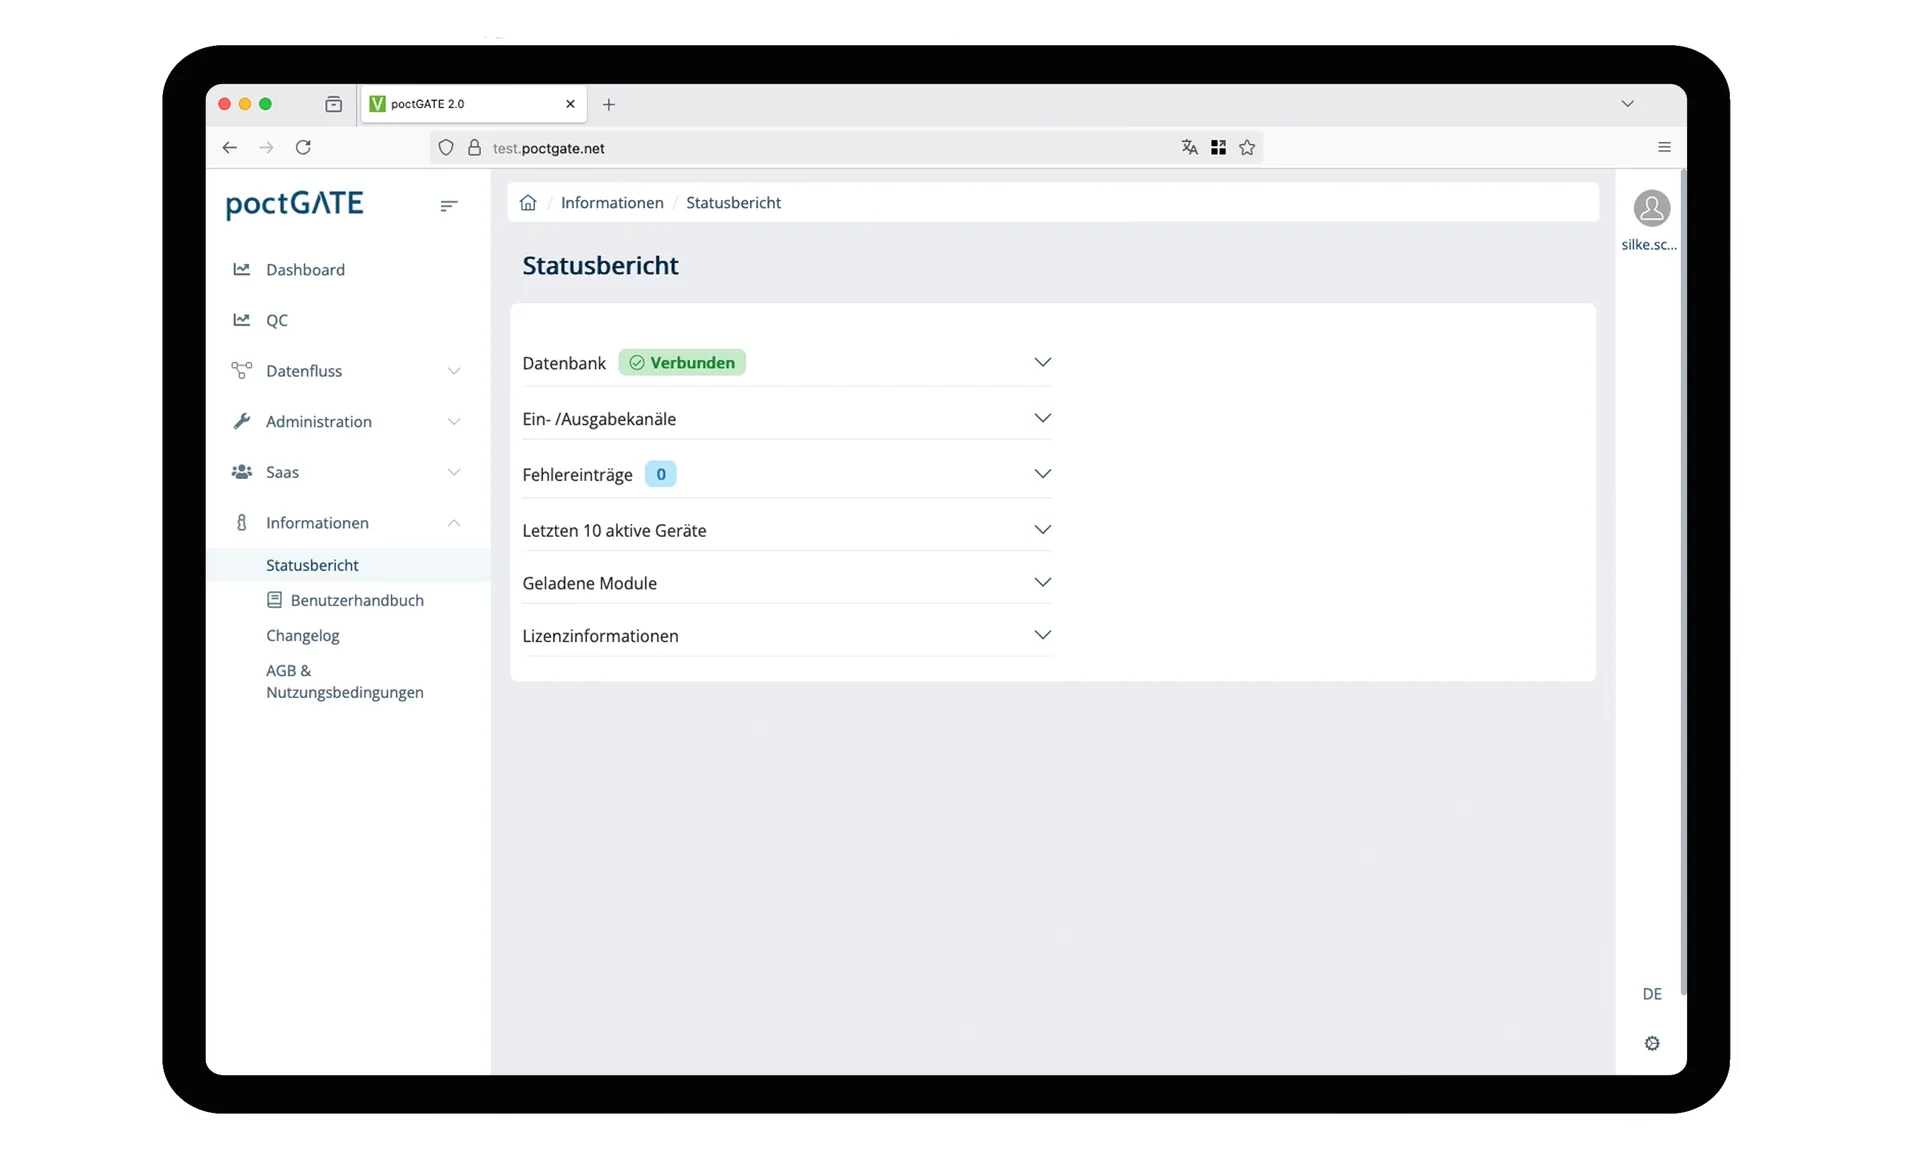Expand the Administration submenu chevron
The width and height of the screenshot is (1920, 1162).
click(x=454, y=422)
